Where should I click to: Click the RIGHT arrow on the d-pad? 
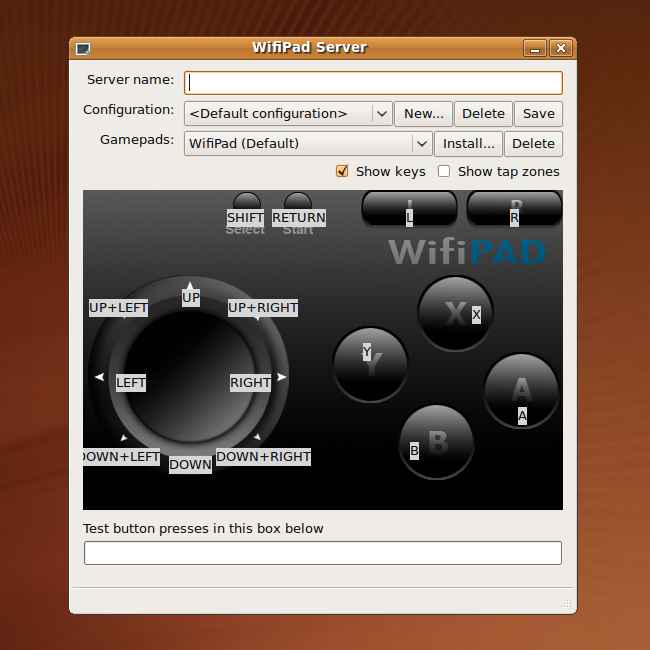pos(281,377)
